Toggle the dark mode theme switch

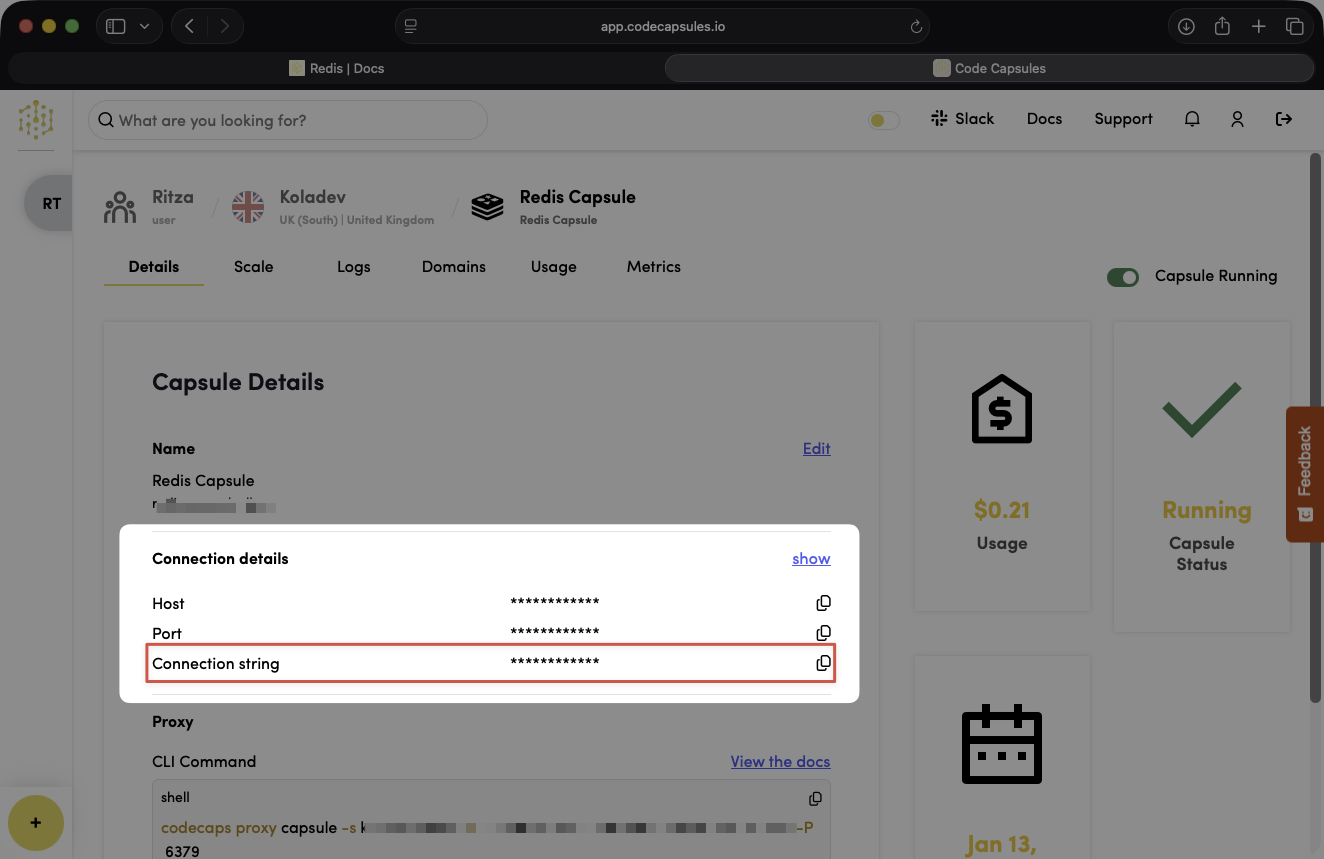tap(883, 120)
